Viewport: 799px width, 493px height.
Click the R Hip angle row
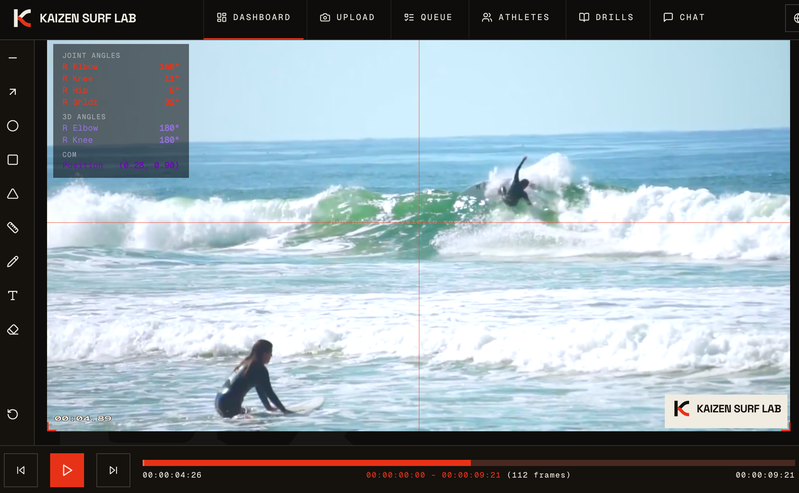[121, 90]
